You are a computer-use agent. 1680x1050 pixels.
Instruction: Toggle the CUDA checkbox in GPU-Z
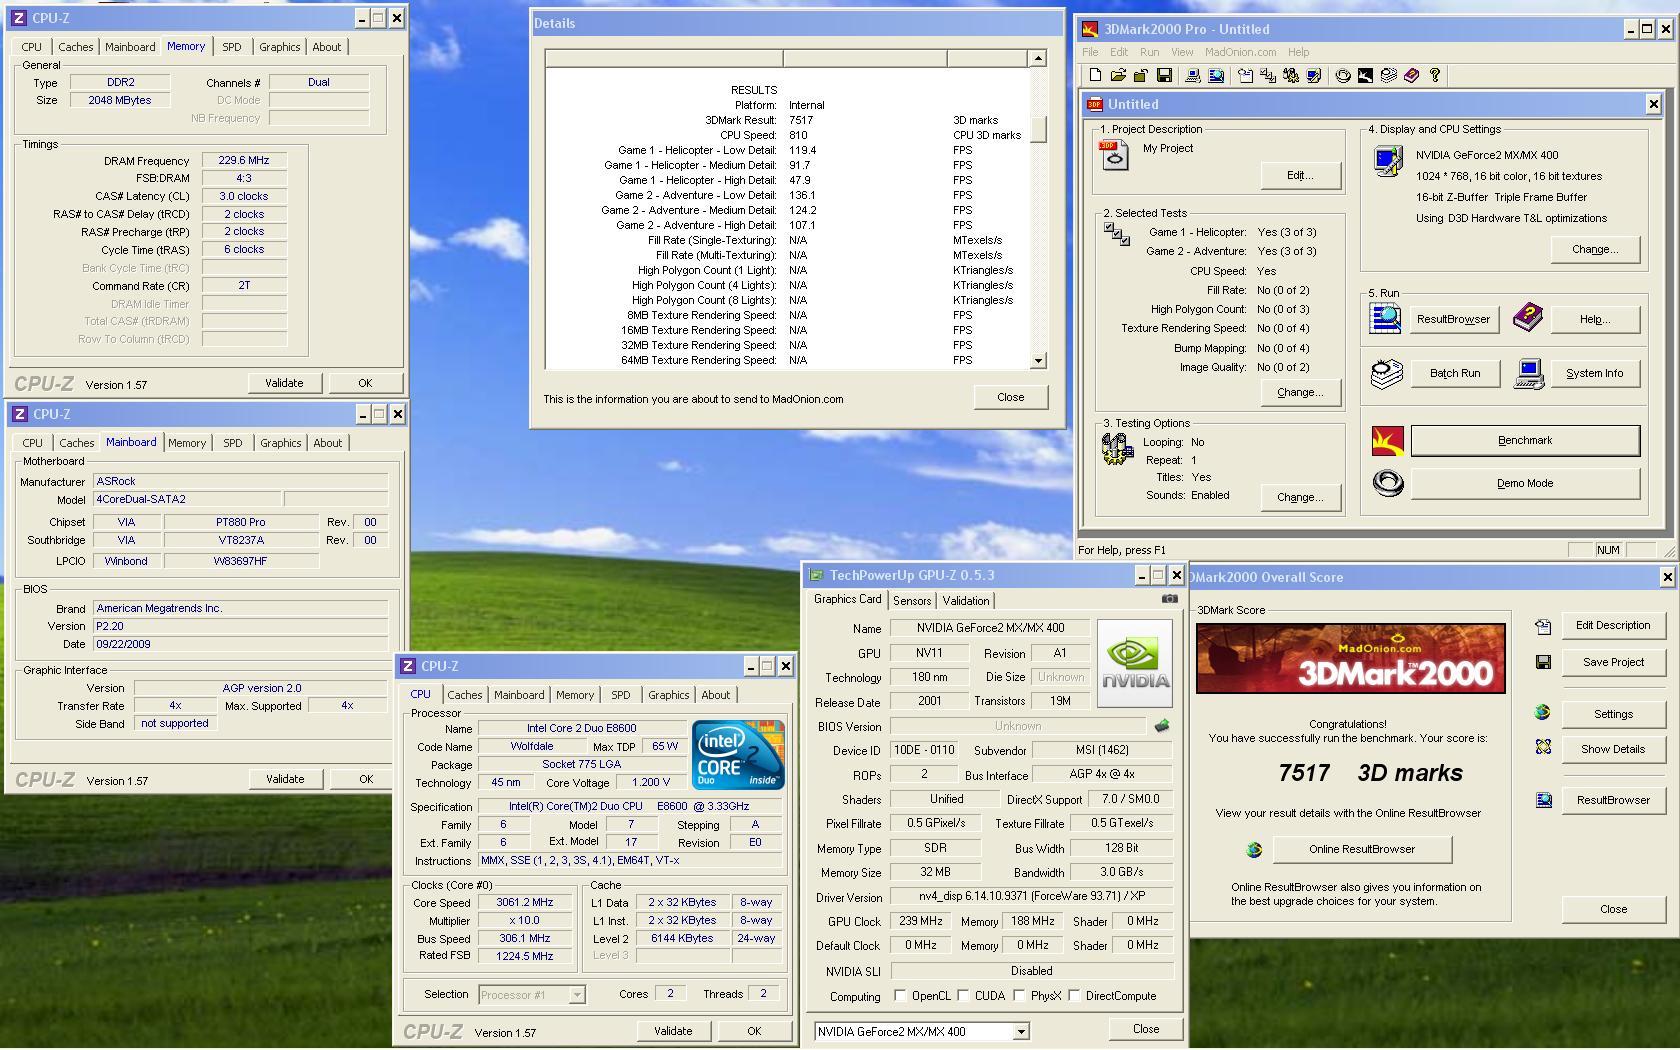pos(963,996)
